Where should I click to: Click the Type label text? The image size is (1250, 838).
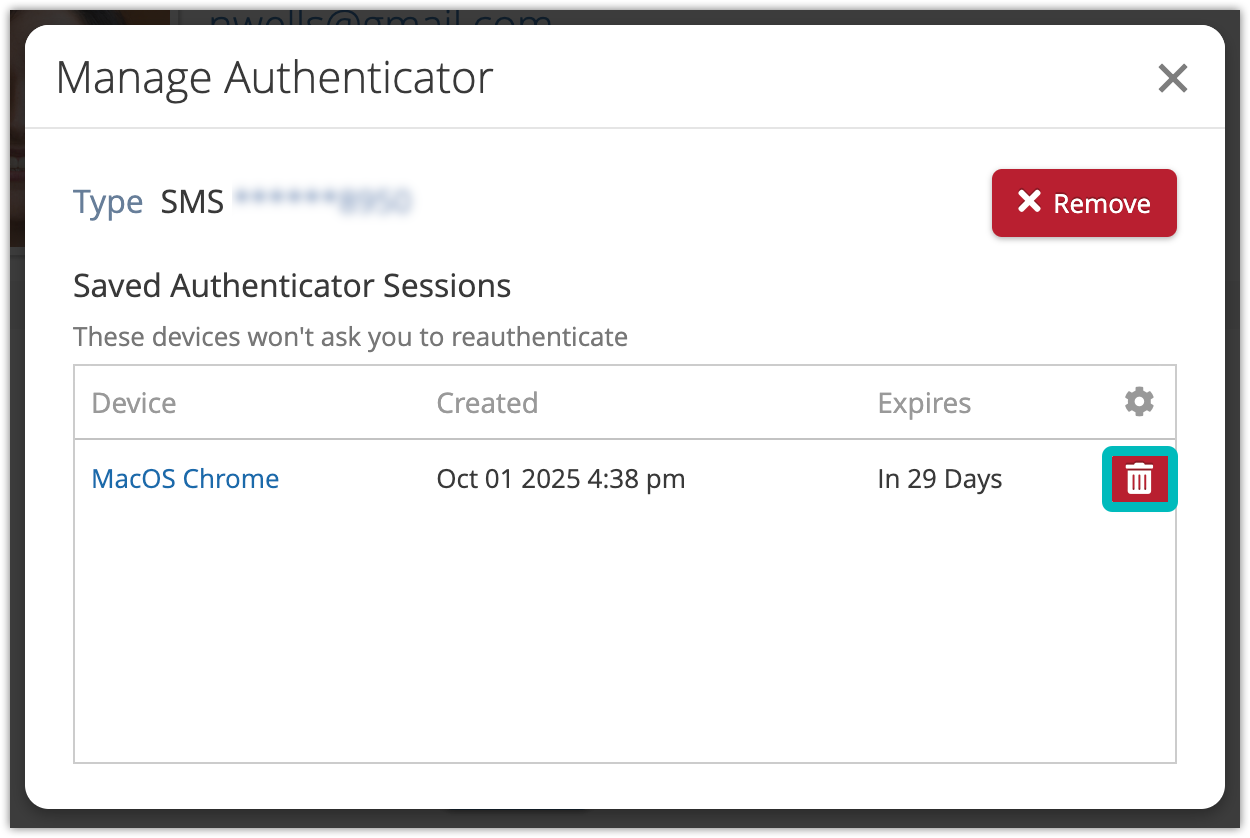pyautogui.click(x=108, y=202)
